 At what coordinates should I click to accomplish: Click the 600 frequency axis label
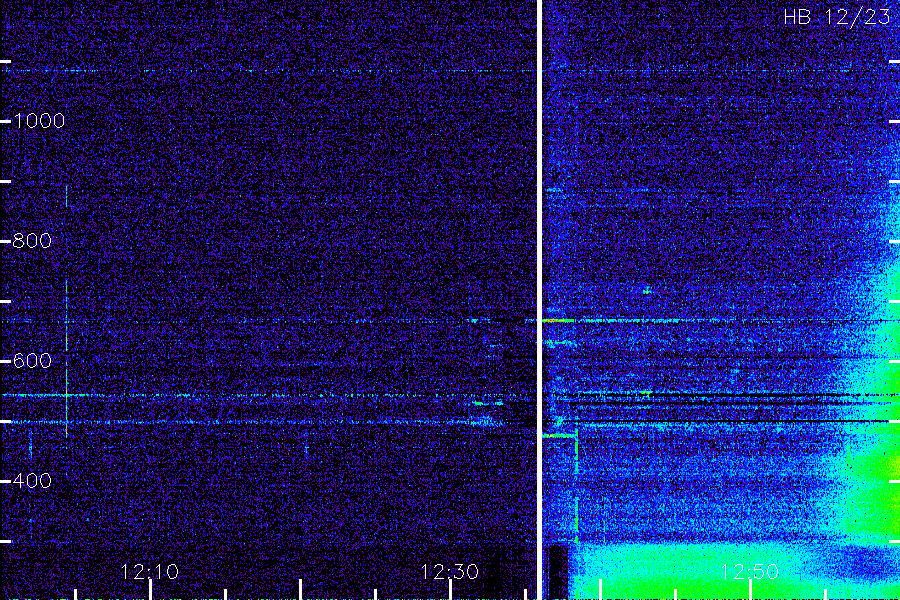(x=32, y=361)
